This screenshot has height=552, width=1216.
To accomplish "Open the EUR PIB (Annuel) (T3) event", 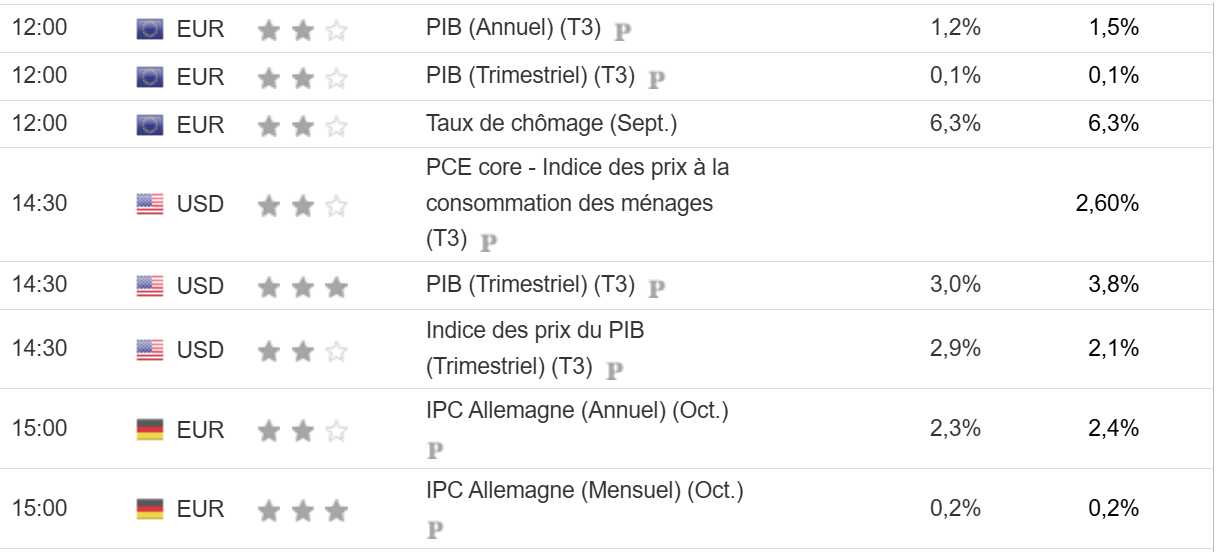I will (x=513, y=28).
